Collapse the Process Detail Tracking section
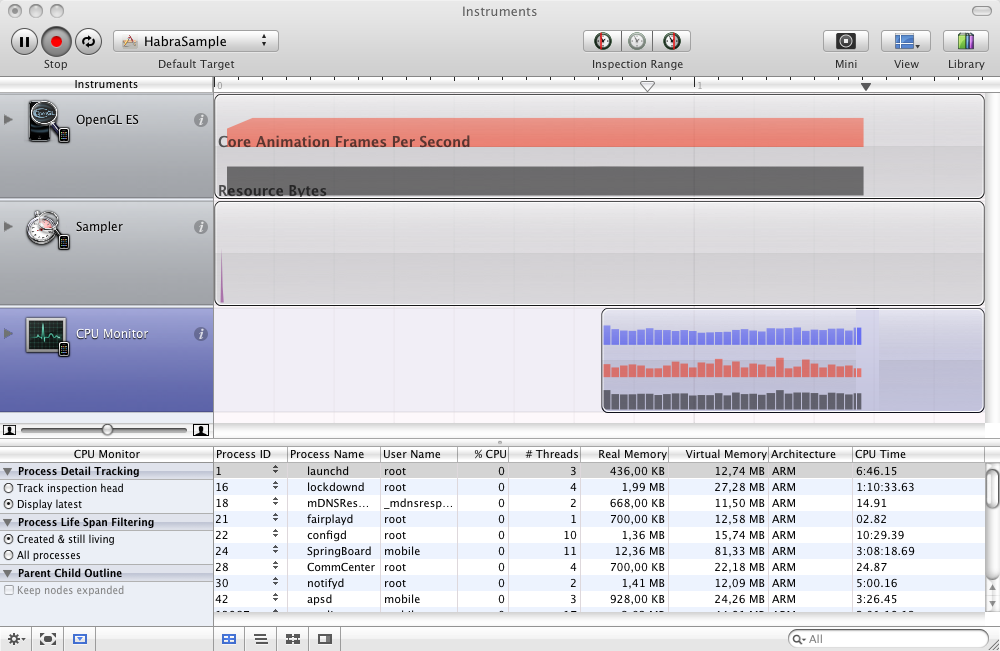Image resolution: width=1000 pixels, height=651 pixels. [8, 471]
